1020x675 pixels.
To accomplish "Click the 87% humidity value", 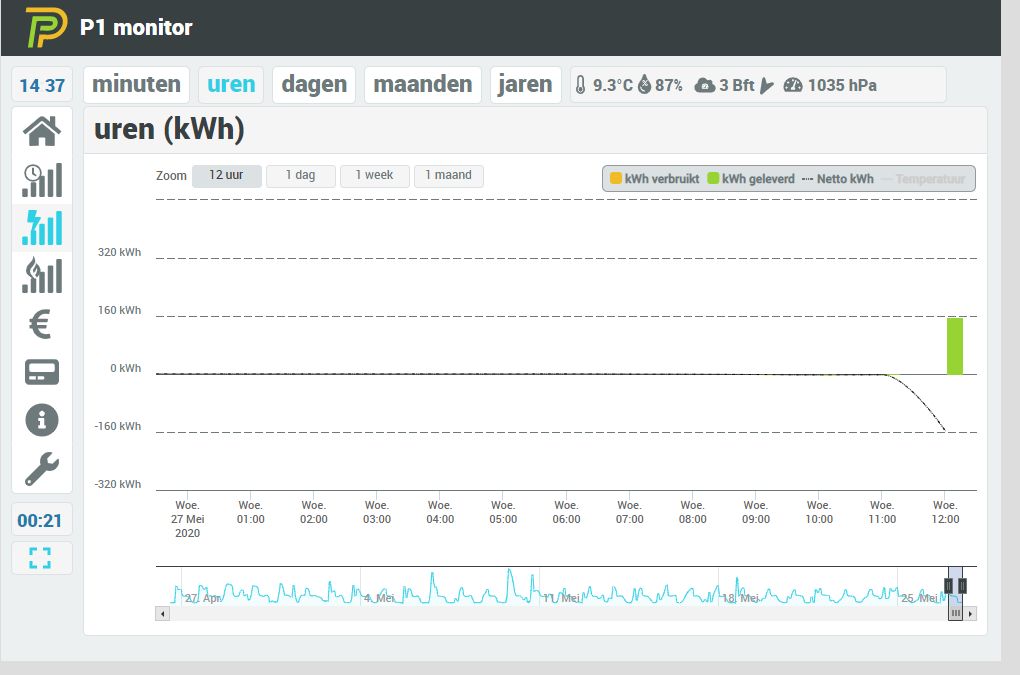I will coord(669,85).
